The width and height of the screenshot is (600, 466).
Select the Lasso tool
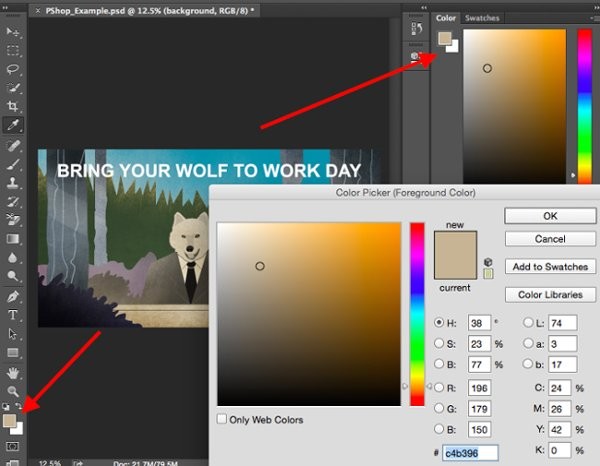pos(14,69)
